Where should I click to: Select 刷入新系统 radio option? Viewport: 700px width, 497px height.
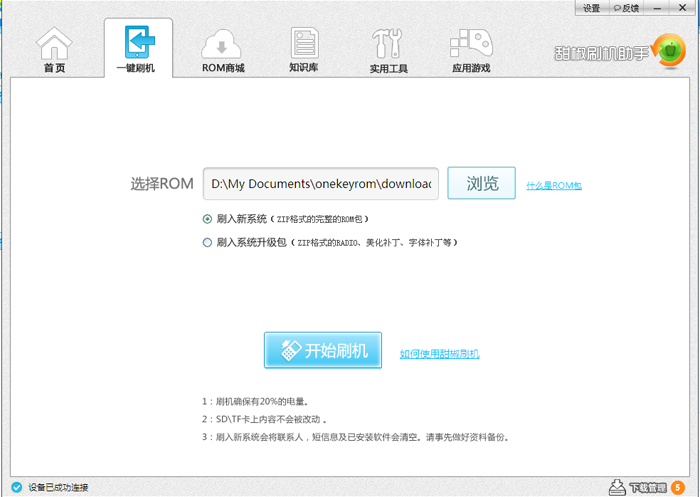207,219
